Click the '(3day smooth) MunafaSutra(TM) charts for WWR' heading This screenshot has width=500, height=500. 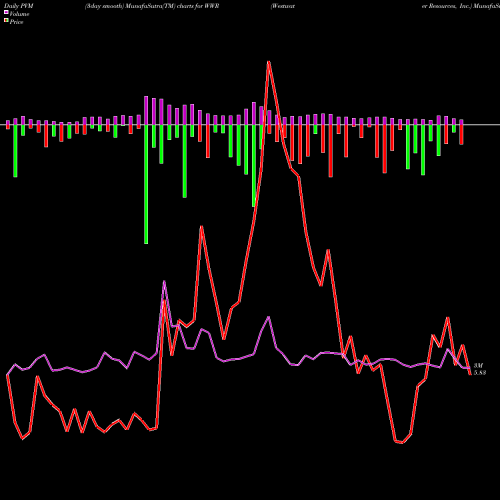[152, 6]
